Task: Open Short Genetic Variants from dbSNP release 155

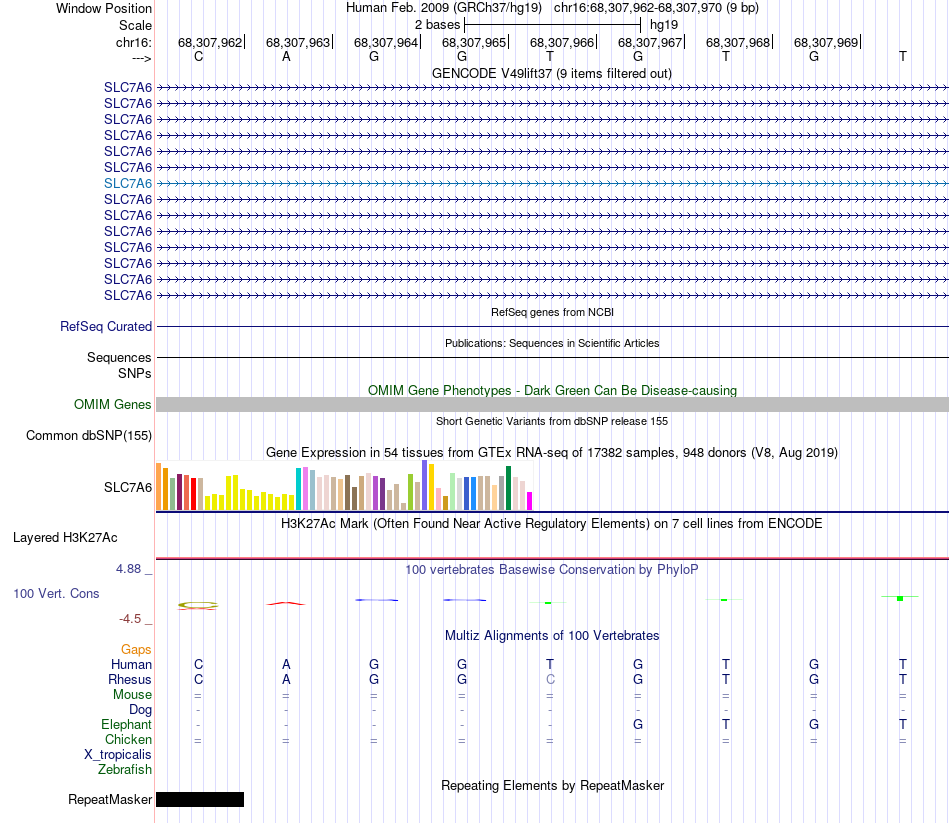Action: point(552,421)
